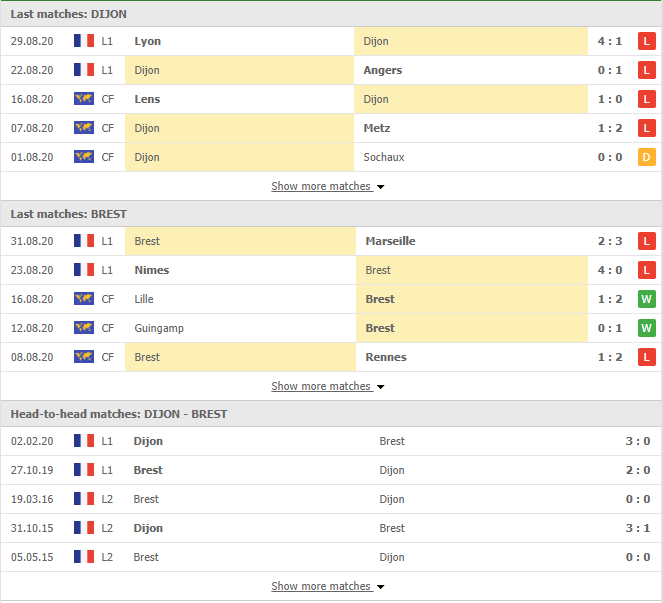663x603 pixels.
Task: Click the red L badge for Brest vs Marseille
Action: 647,241
